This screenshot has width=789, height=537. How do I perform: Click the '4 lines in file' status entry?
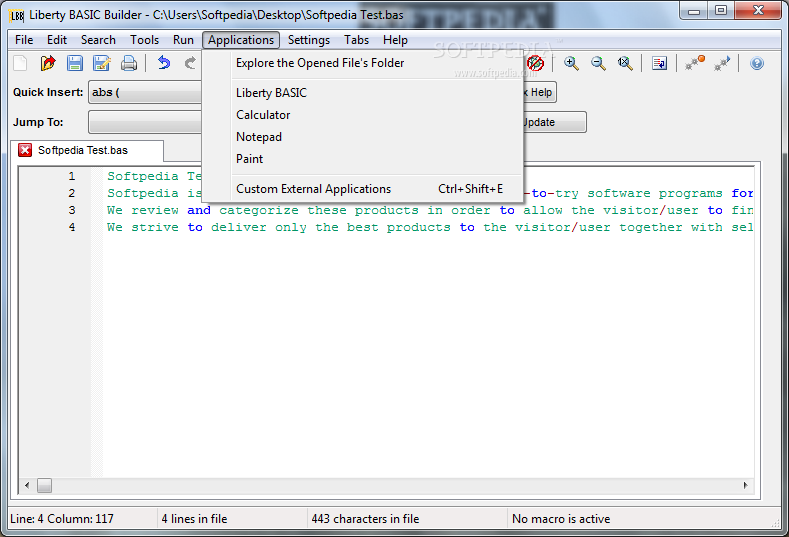click(x=194, y=519)
